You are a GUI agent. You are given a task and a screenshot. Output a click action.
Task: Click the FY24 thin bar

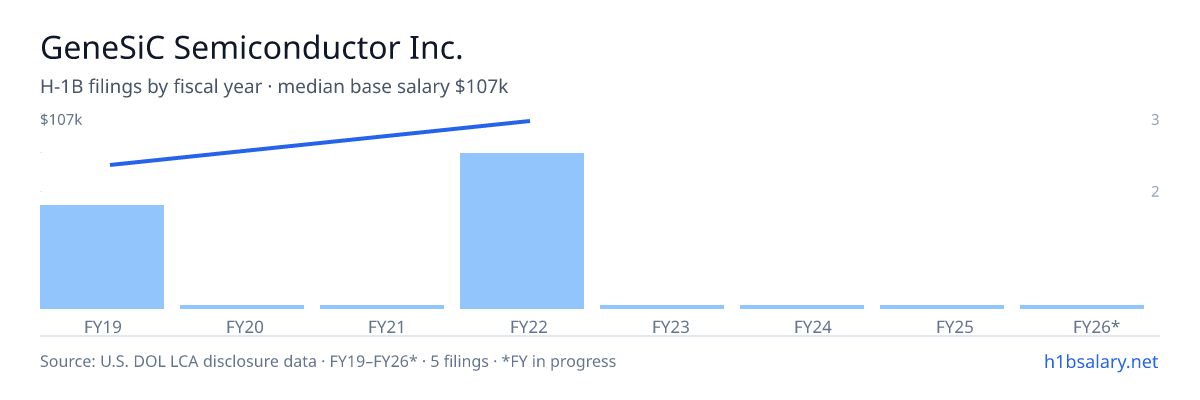click(802, 307)
